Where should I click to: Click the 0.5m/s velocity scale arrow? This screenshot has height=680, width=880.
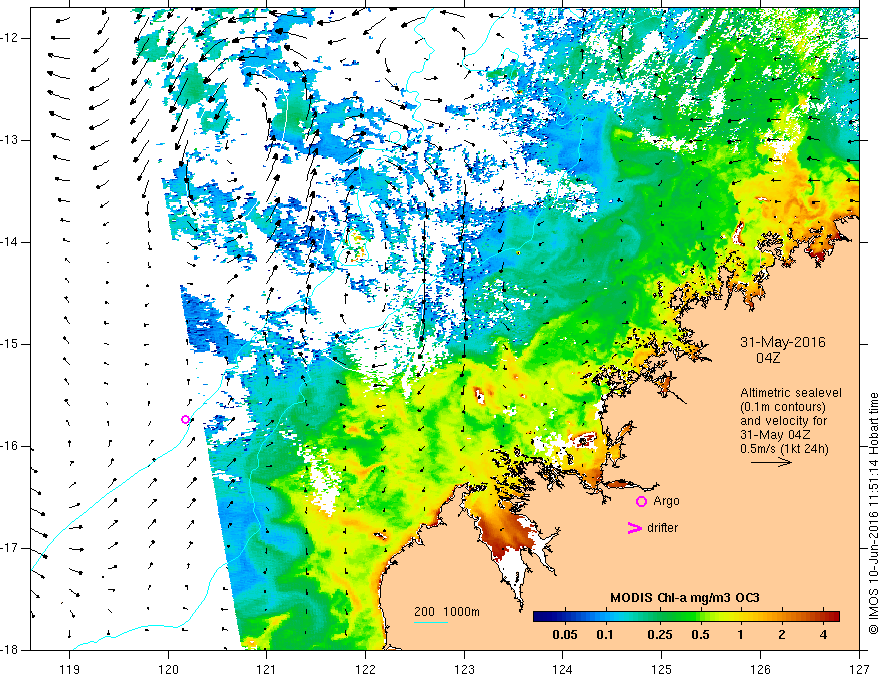[x=772, y=462]
